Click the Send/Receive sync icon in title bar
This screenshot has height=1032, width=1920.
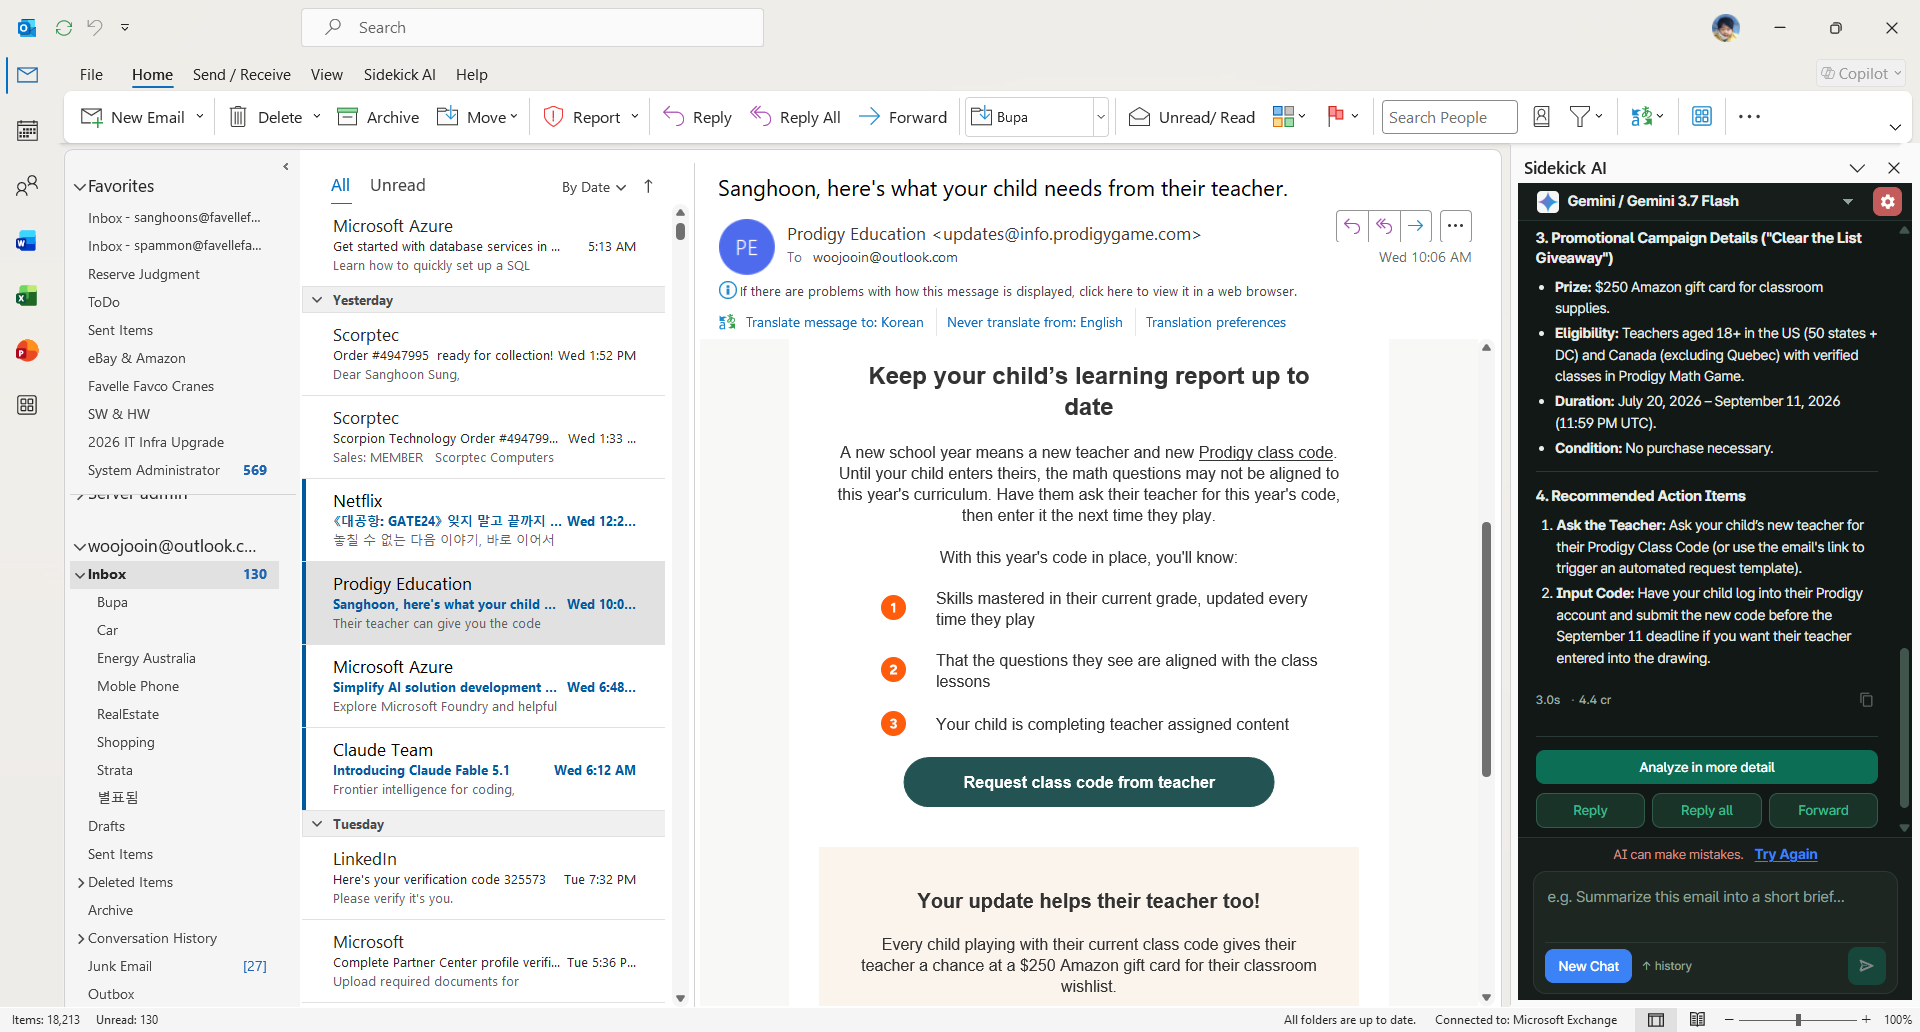pos(64,27)
